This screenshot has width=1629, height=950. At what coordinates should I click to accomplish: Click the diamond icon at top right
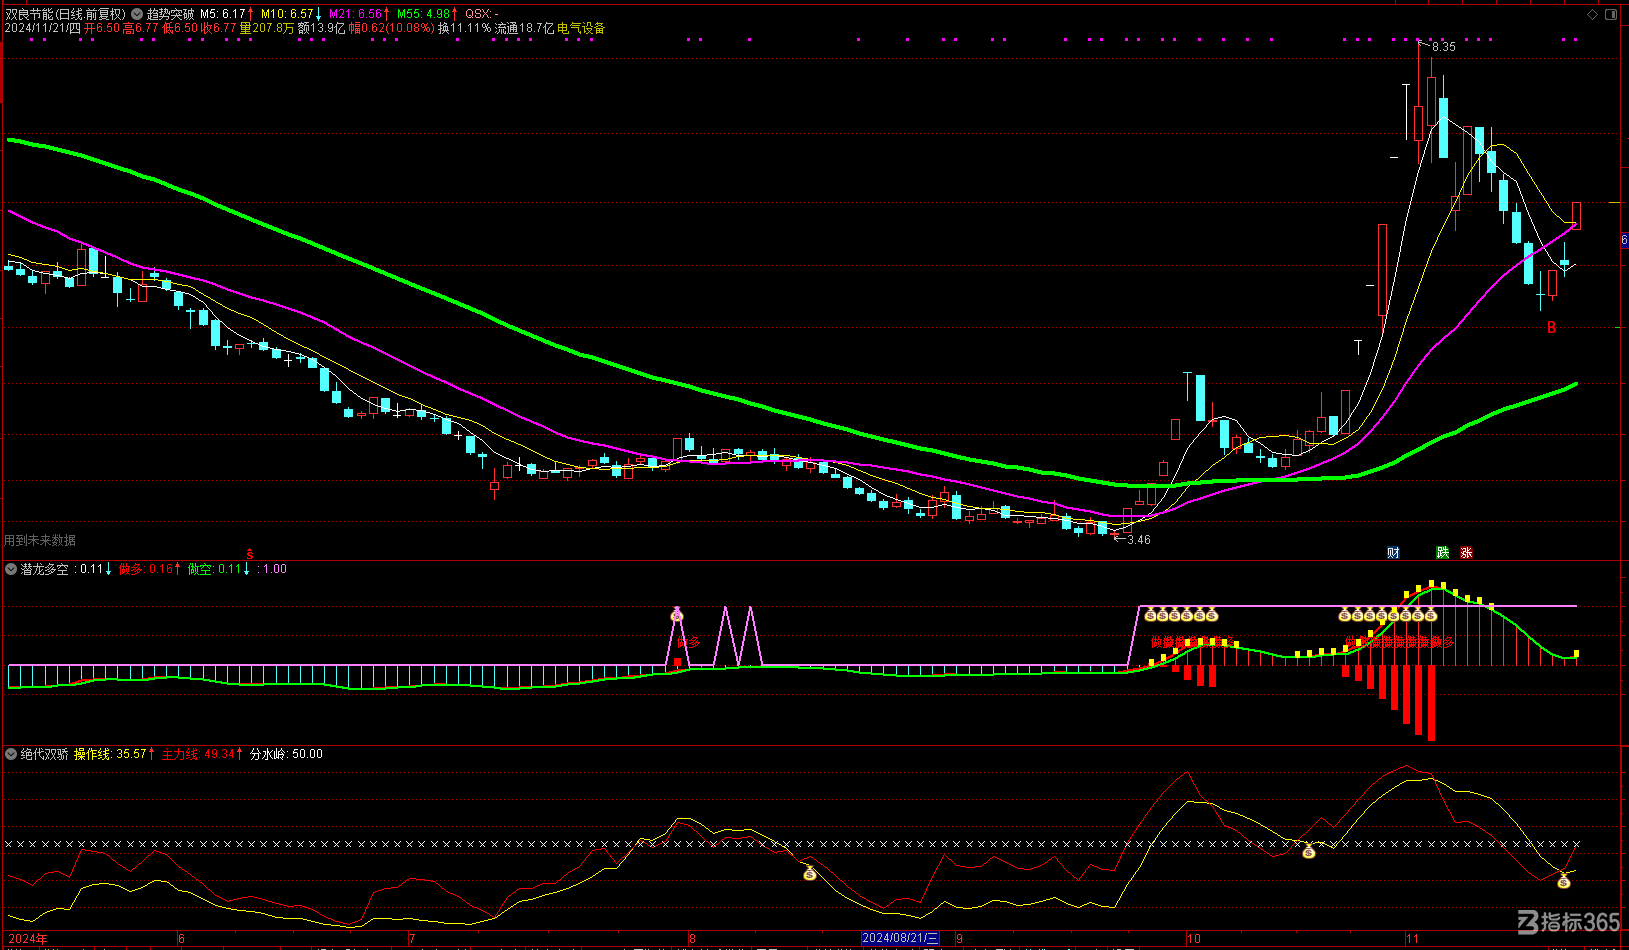click(x=1593, y=14)
